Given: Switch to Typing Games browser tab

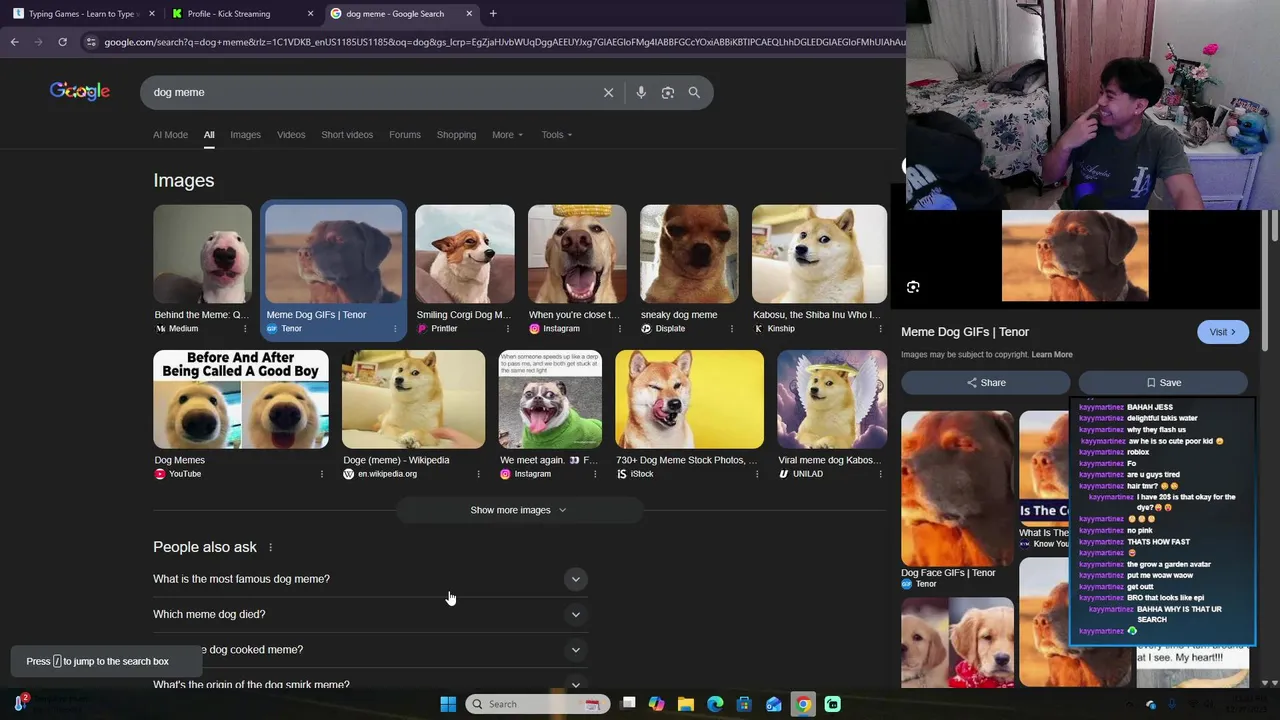Looking at the screenshot, I should (82, 14).
